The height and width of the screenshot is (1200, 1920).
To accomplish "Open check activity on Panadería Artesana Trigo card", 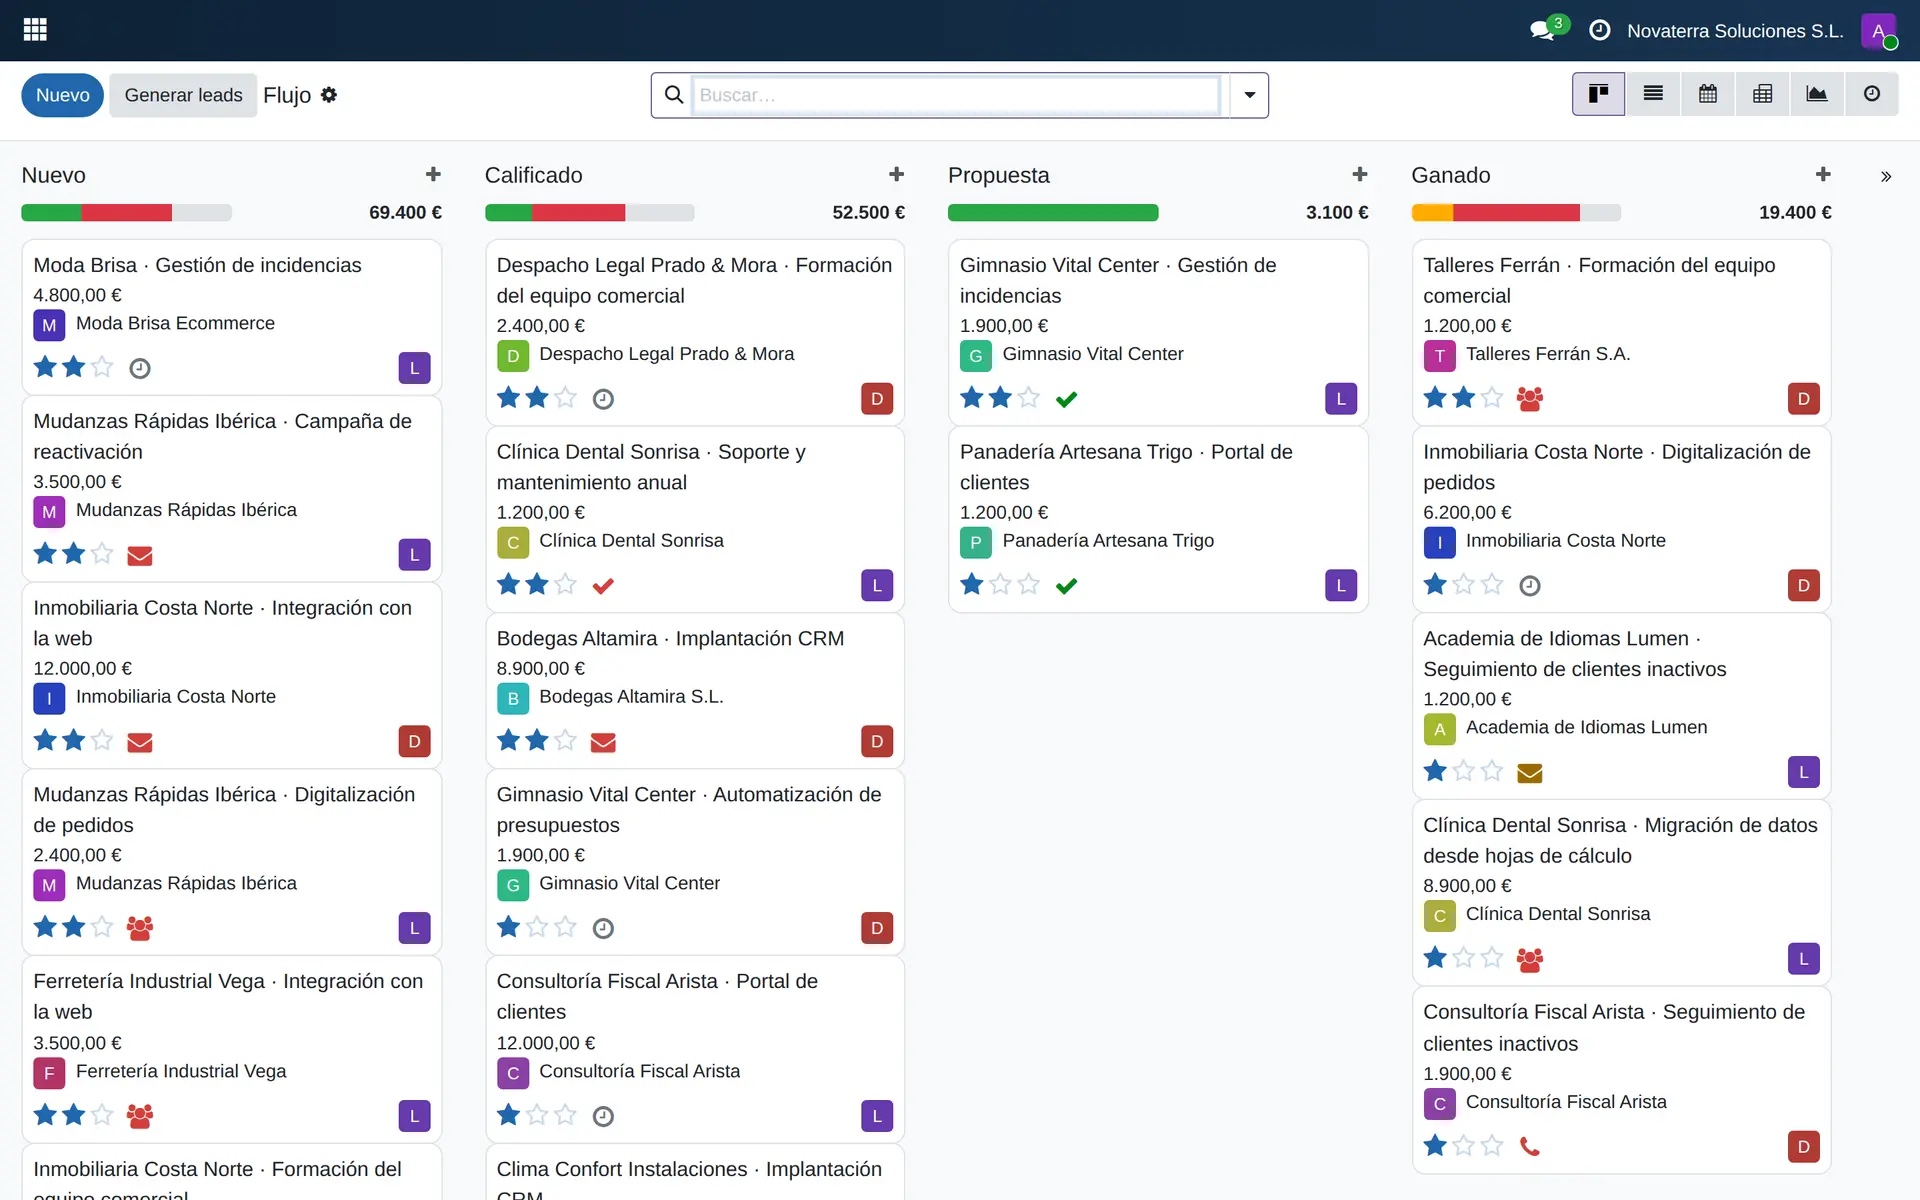I will pos(1066,586).
